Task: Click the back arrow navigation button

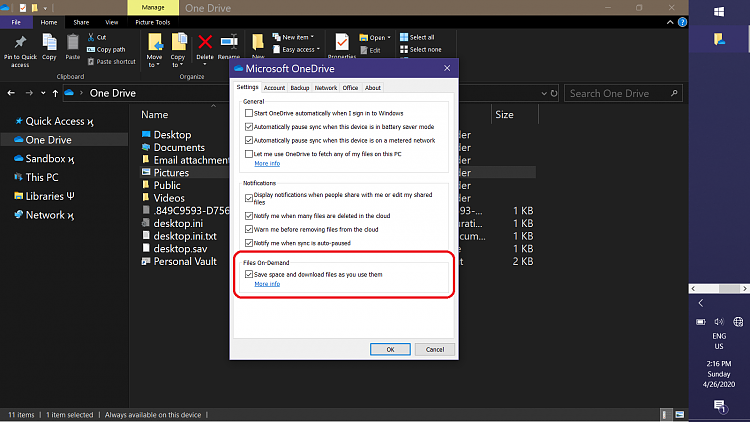Action: coord(11,93)
